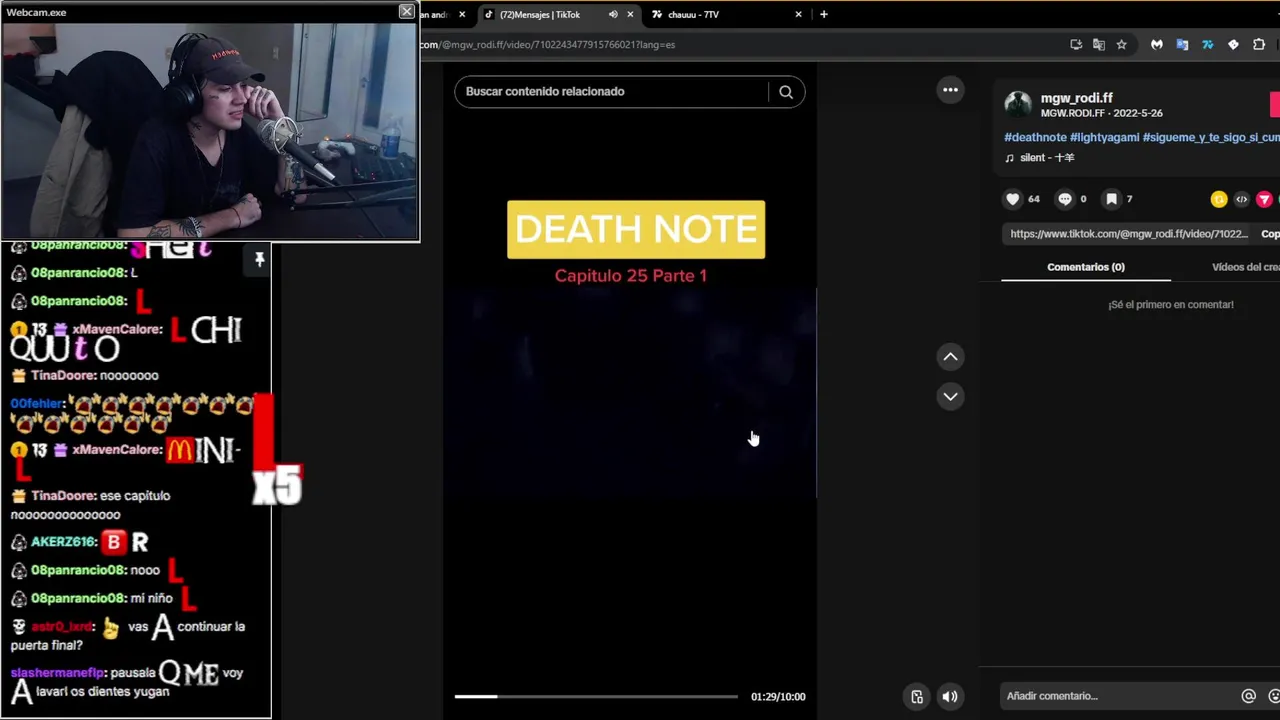This screenshot has height=720, width=1280.
Task: Click ¡Sé el primero en comentar! text
Action: 1171,305
